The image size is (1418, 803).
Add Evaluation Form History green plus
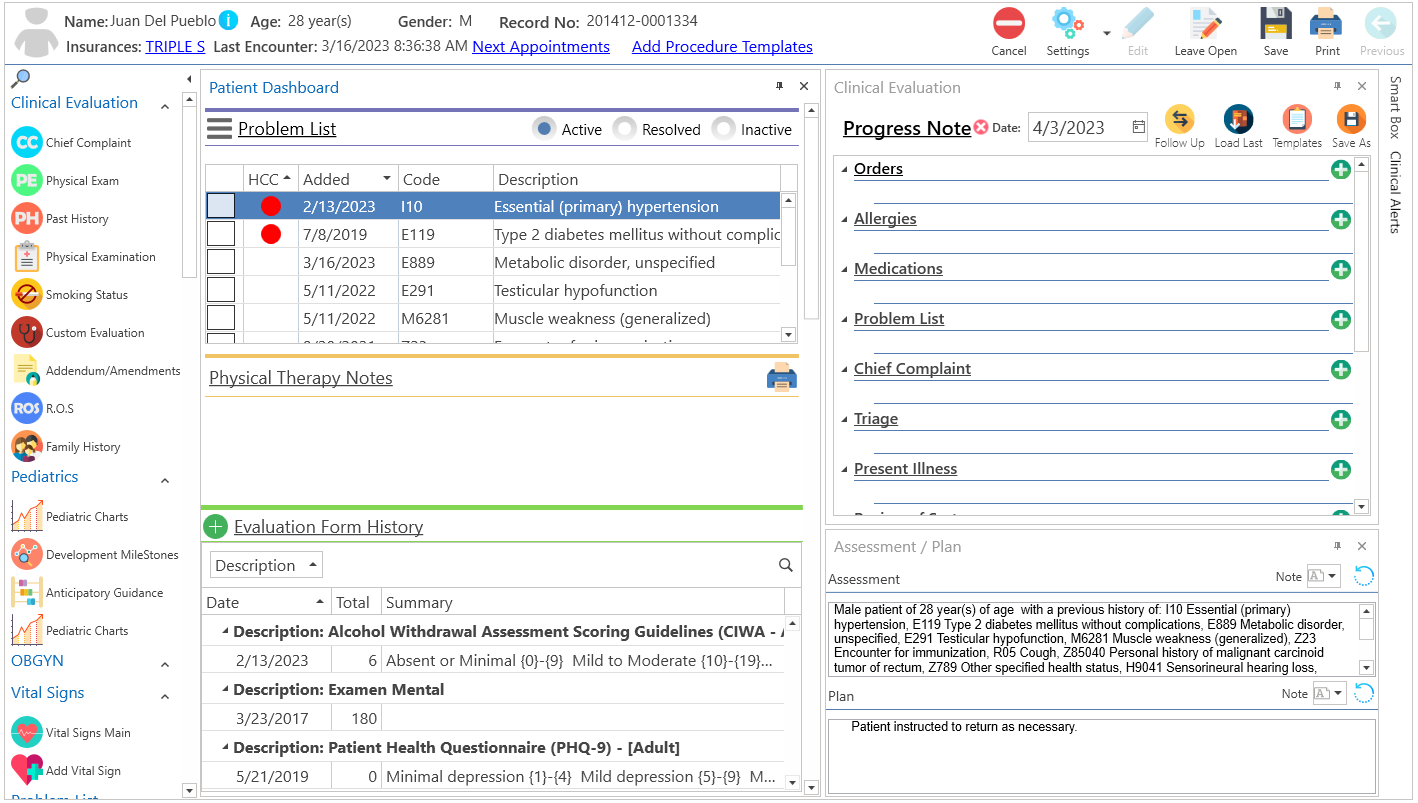point(215,526)
